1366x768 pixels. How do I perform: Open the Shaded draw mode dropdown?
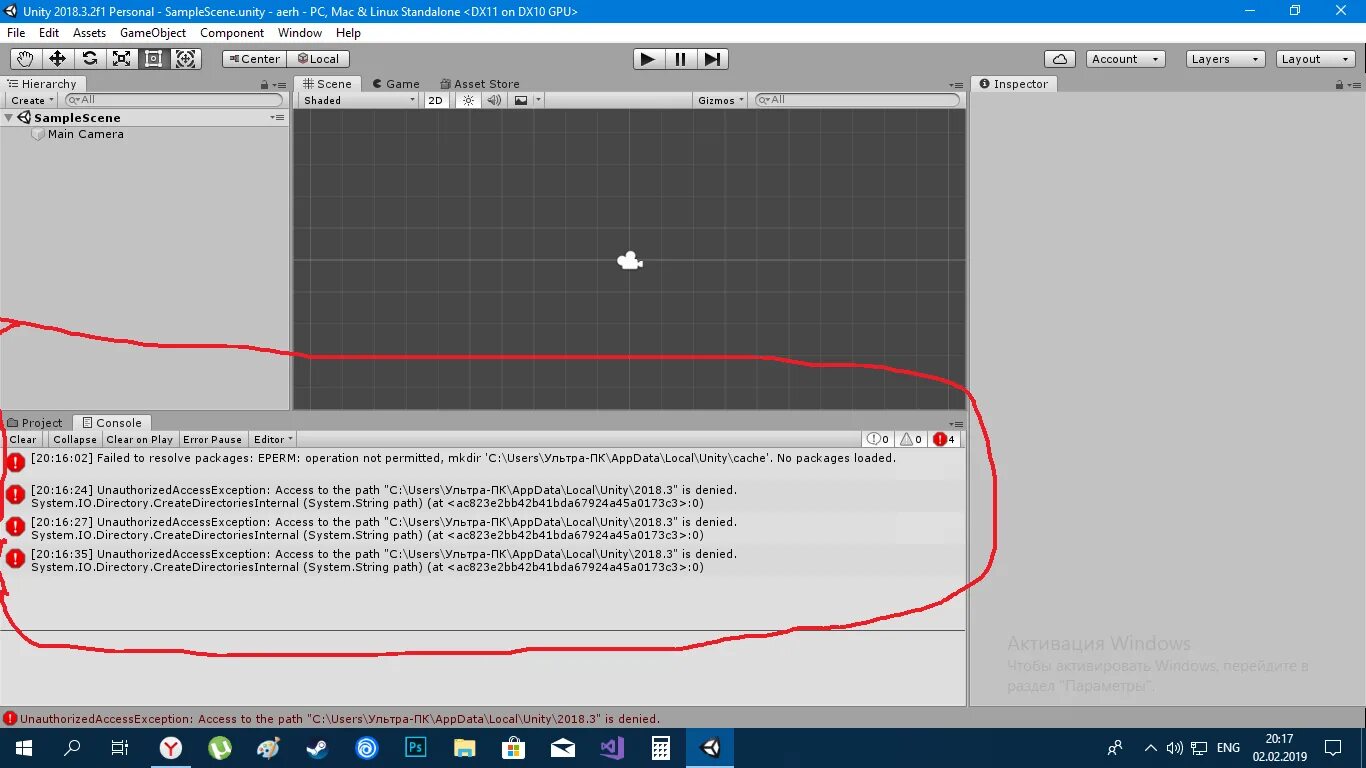coord(359,100)
